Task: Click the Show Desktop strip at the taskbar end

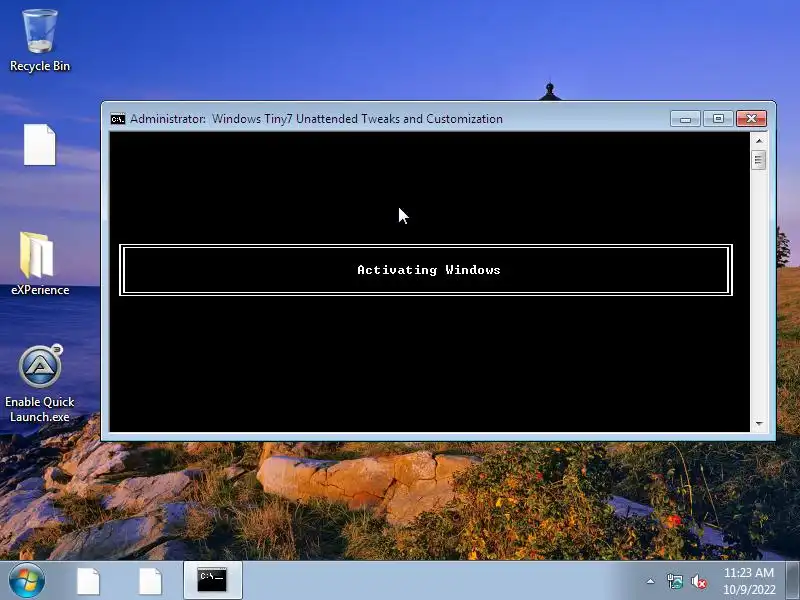Action: pos(793,581)
